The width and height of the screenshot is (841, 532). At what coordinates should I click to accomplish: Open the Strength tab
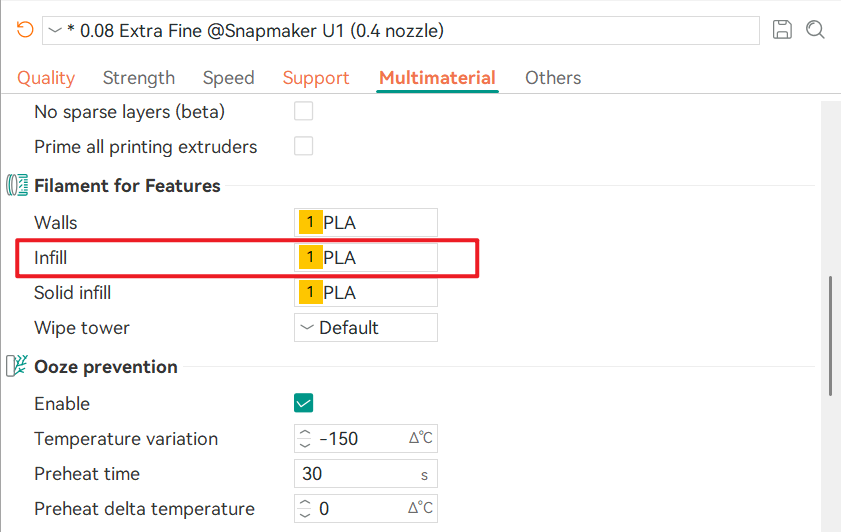[x=139, y=78]
